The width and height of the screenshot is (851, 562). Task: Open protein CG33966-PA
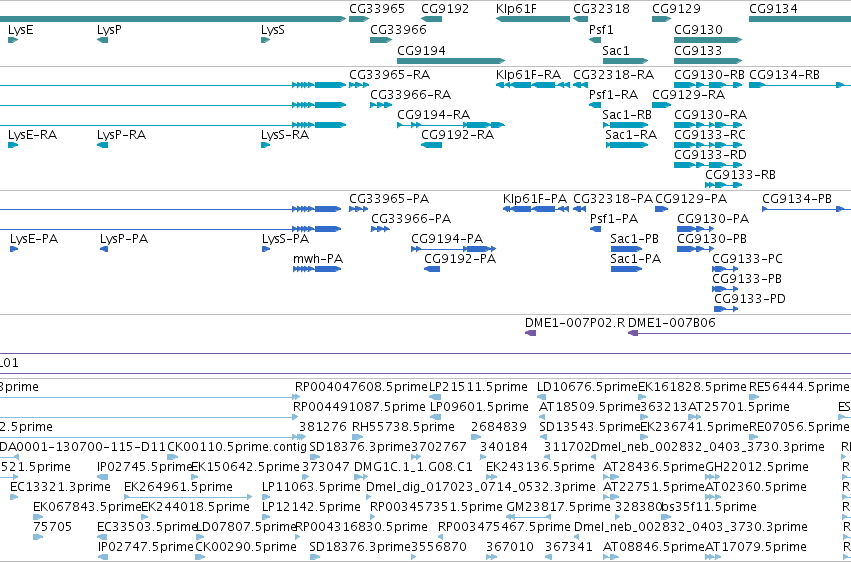[x=411, y=219]
